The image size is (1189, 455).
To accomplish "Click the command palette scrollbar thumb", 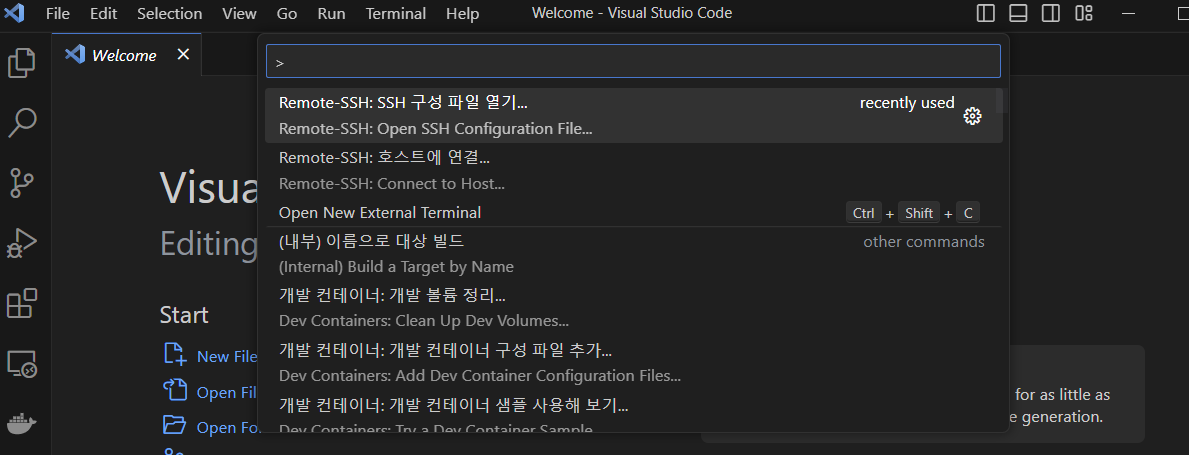I will click(1001, 100).
